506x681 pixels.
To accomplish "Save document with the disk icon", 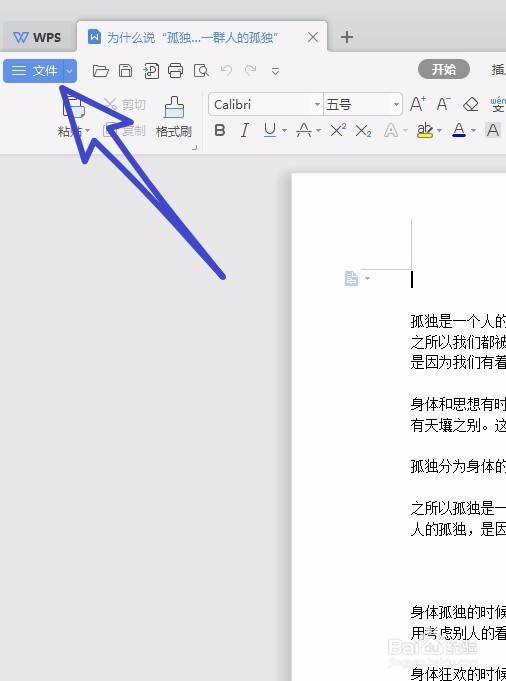I will [126, 70].
